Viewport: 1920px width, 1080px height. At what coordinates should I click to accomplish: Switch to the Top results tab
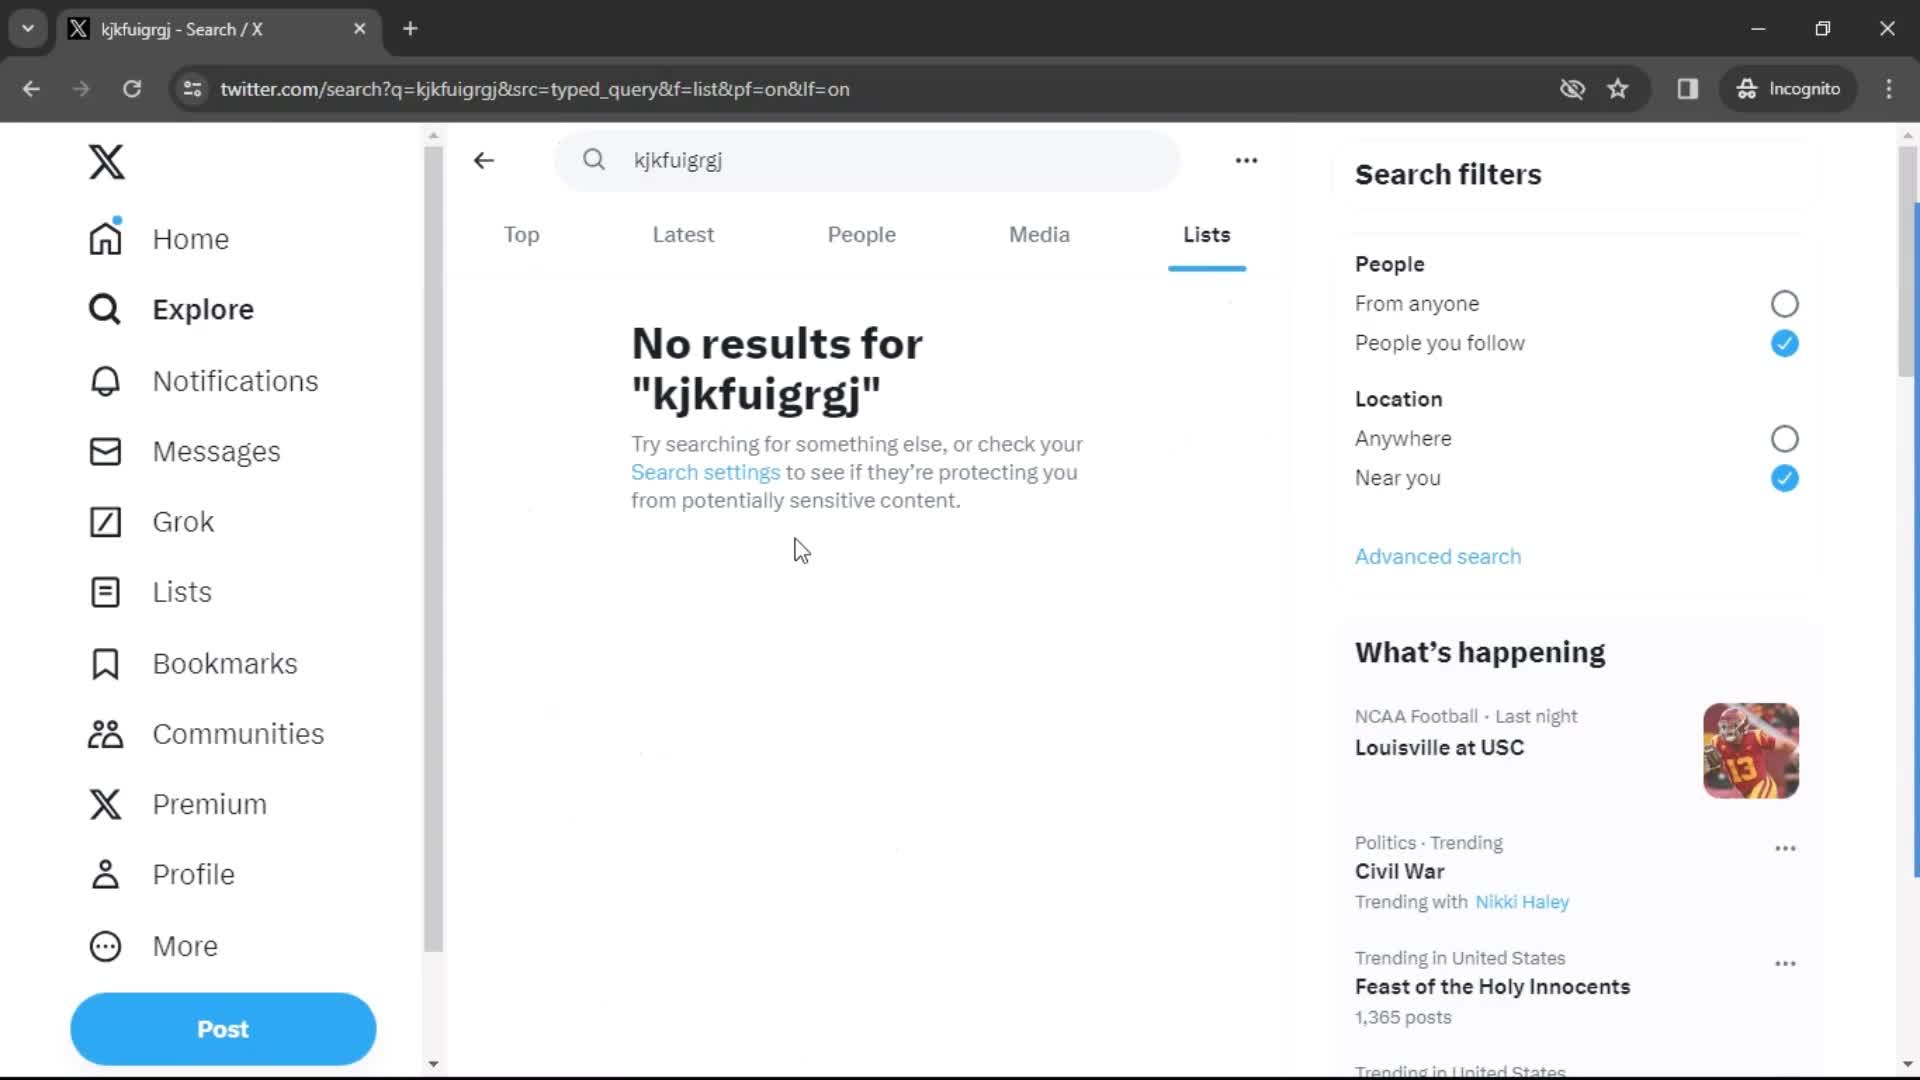pyautogui.click(x=521, y=235)
